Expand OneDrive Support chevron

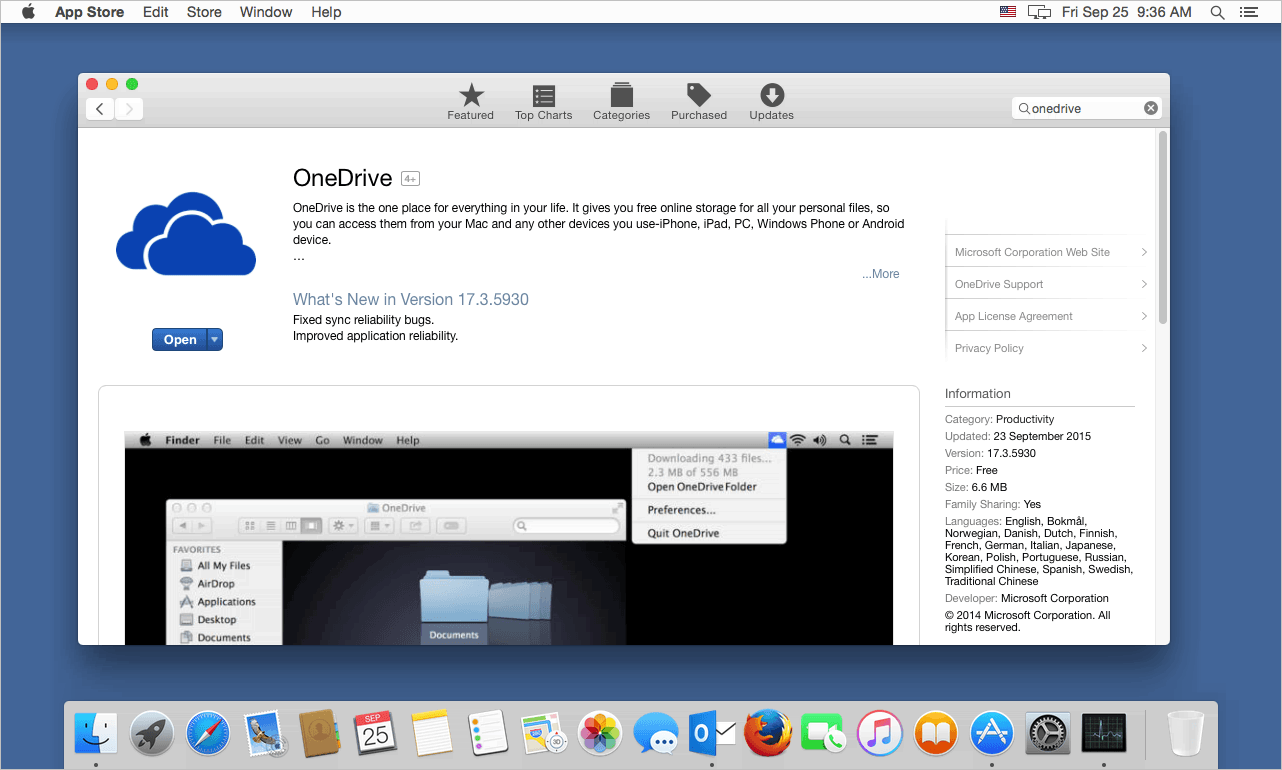click(1144, 284)
